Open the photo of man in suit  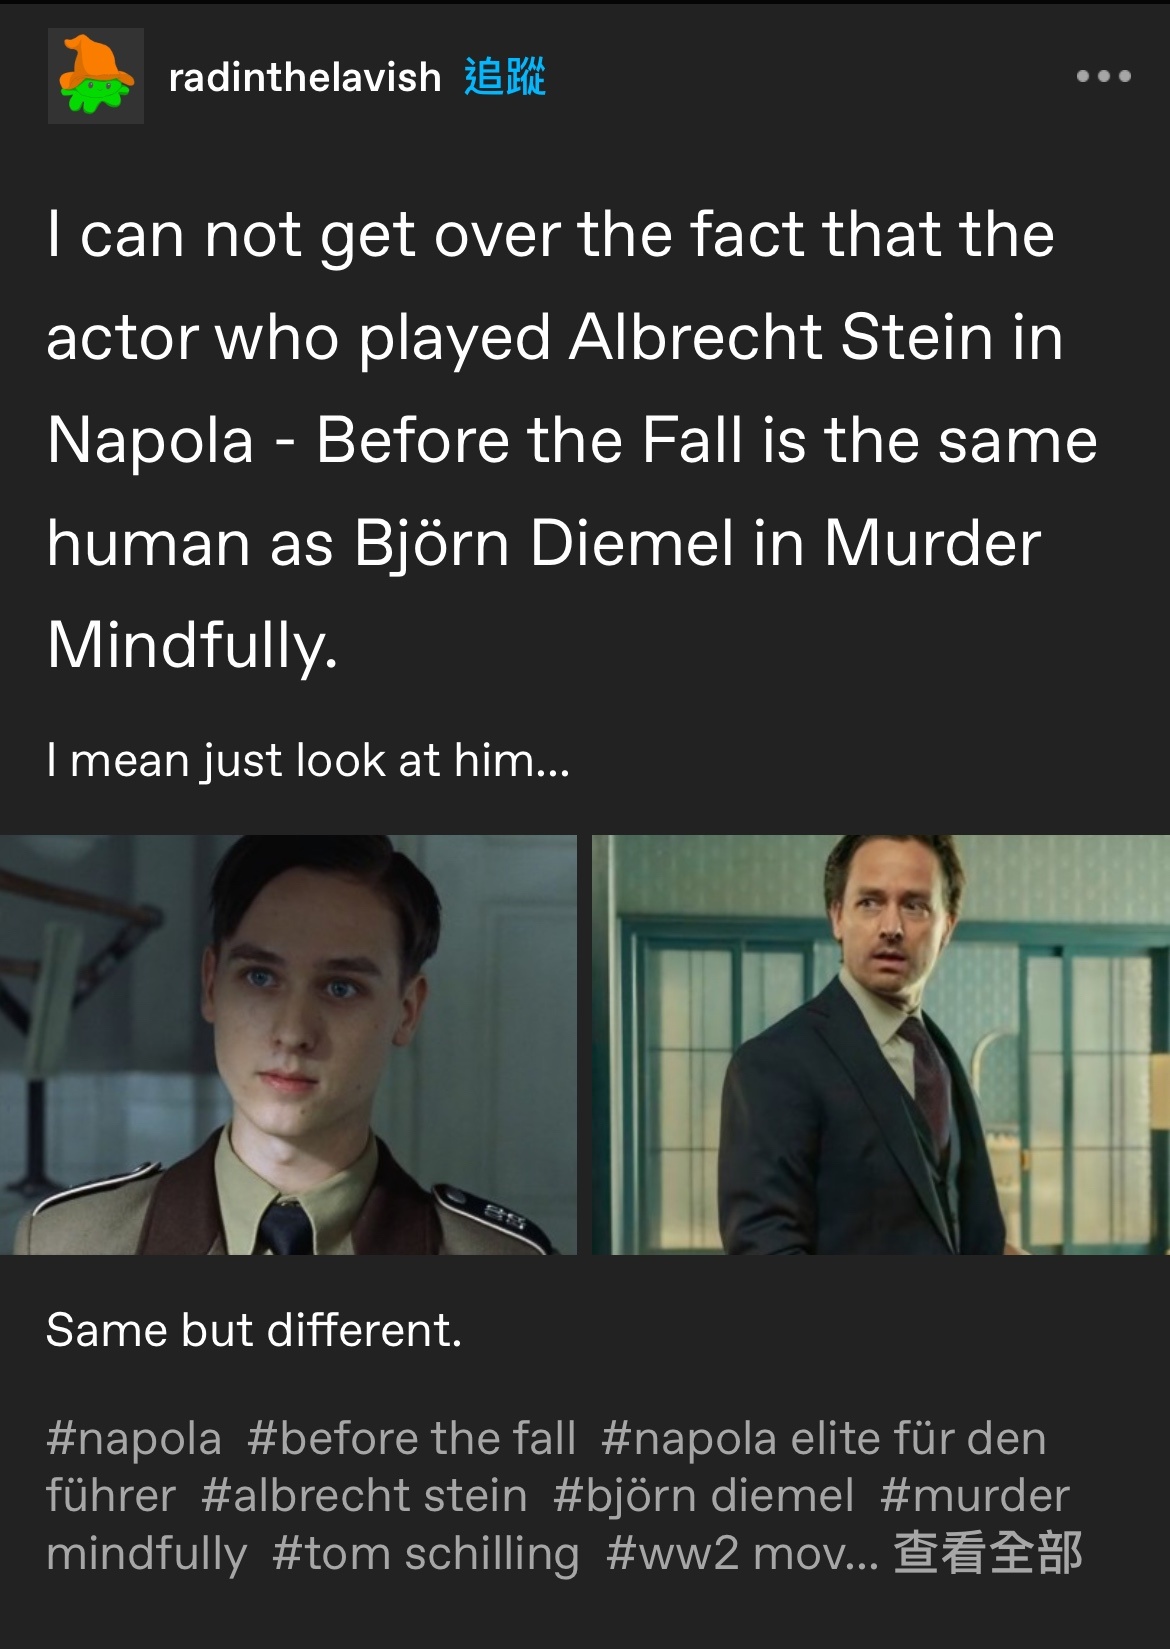(x=881, y=1045)
